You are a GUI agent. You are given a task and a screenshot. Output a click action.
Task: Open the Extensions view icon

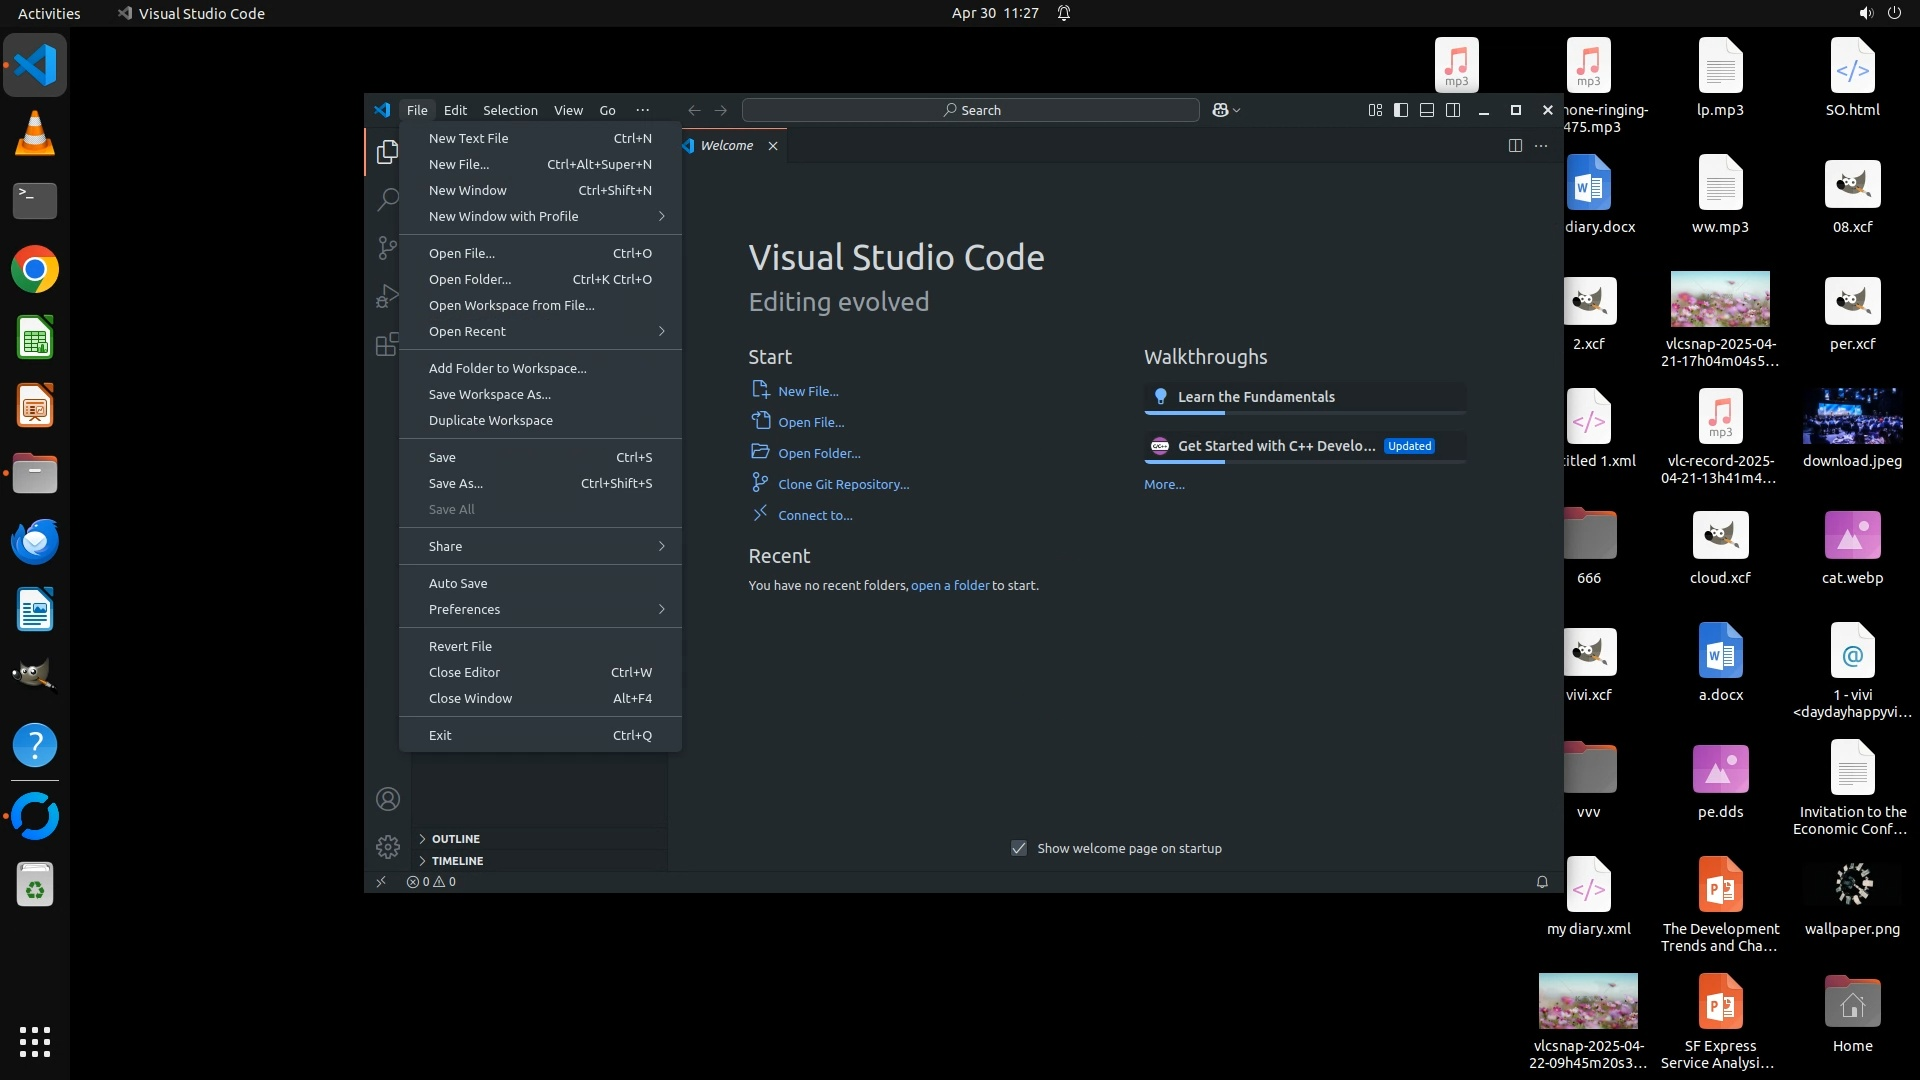tap(387, 345)
